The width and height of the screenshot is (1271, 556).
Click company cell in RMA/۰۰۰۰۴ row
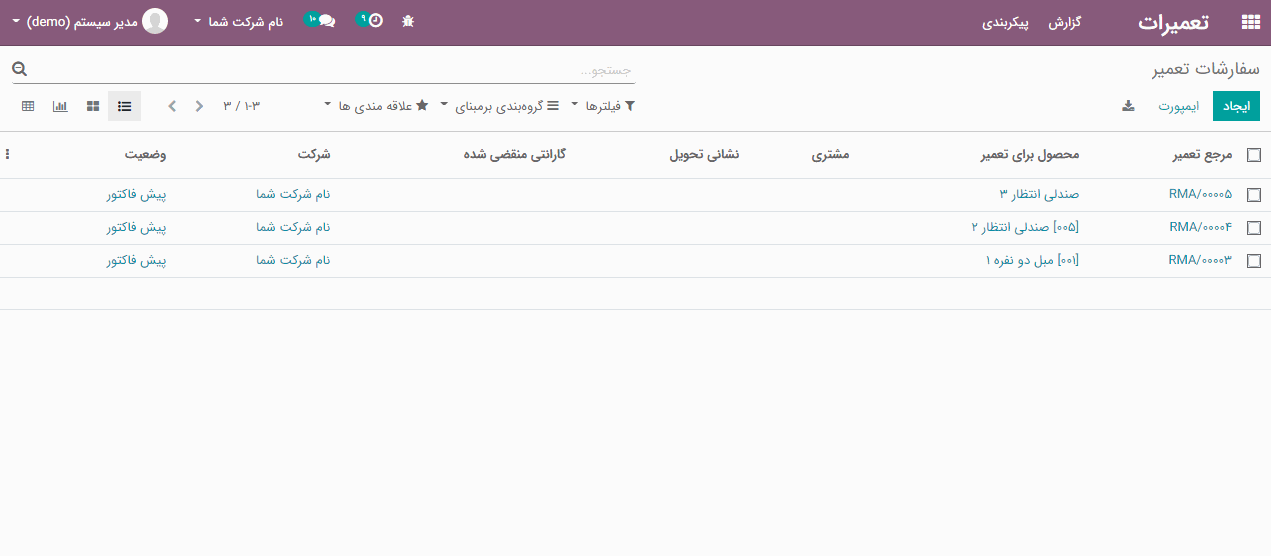293,228
